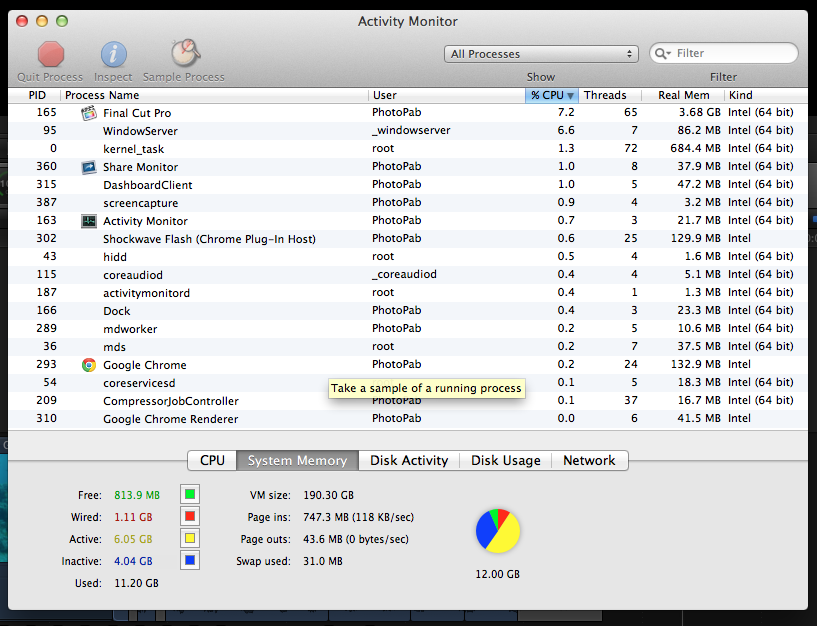Click the 684.4 MB memory value
The width and height of the screenshot is (817, 626).
pyautogui.click(x=695, y=148)
